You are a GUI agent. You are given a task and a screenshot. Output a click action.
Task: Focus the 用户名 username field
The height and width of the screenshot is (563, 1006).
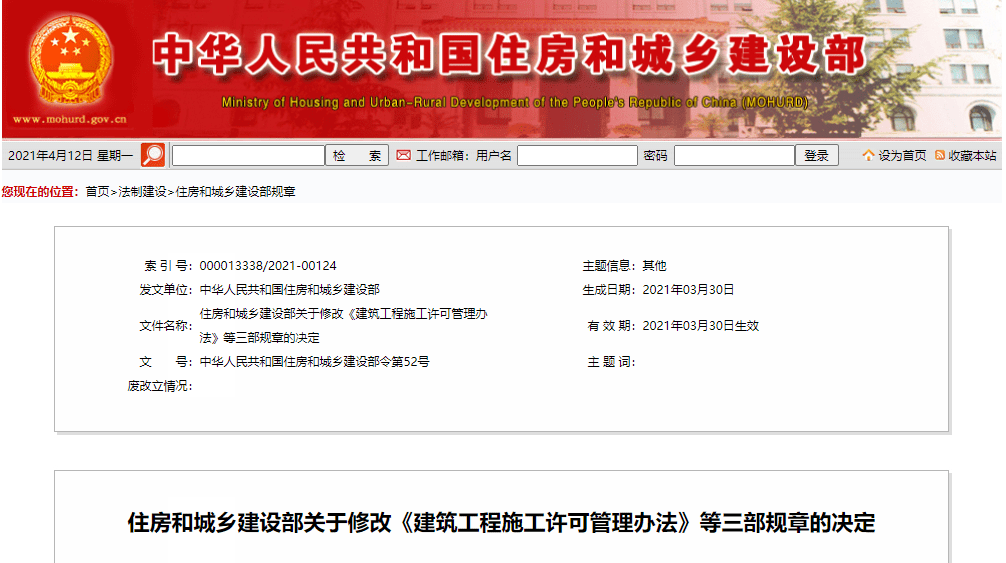[x=577, y=156]
